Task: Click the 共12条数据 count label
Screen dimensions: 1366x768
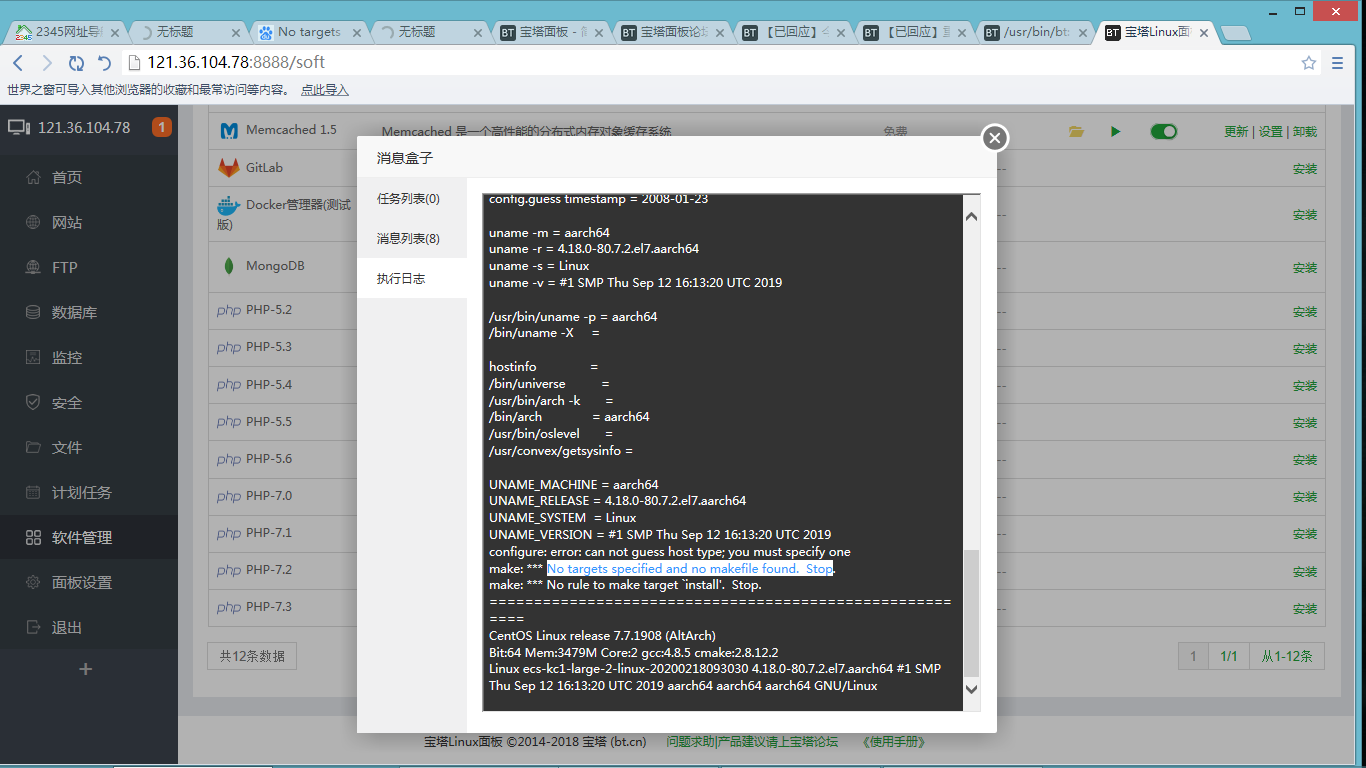Action: click(x=252, y=656)
